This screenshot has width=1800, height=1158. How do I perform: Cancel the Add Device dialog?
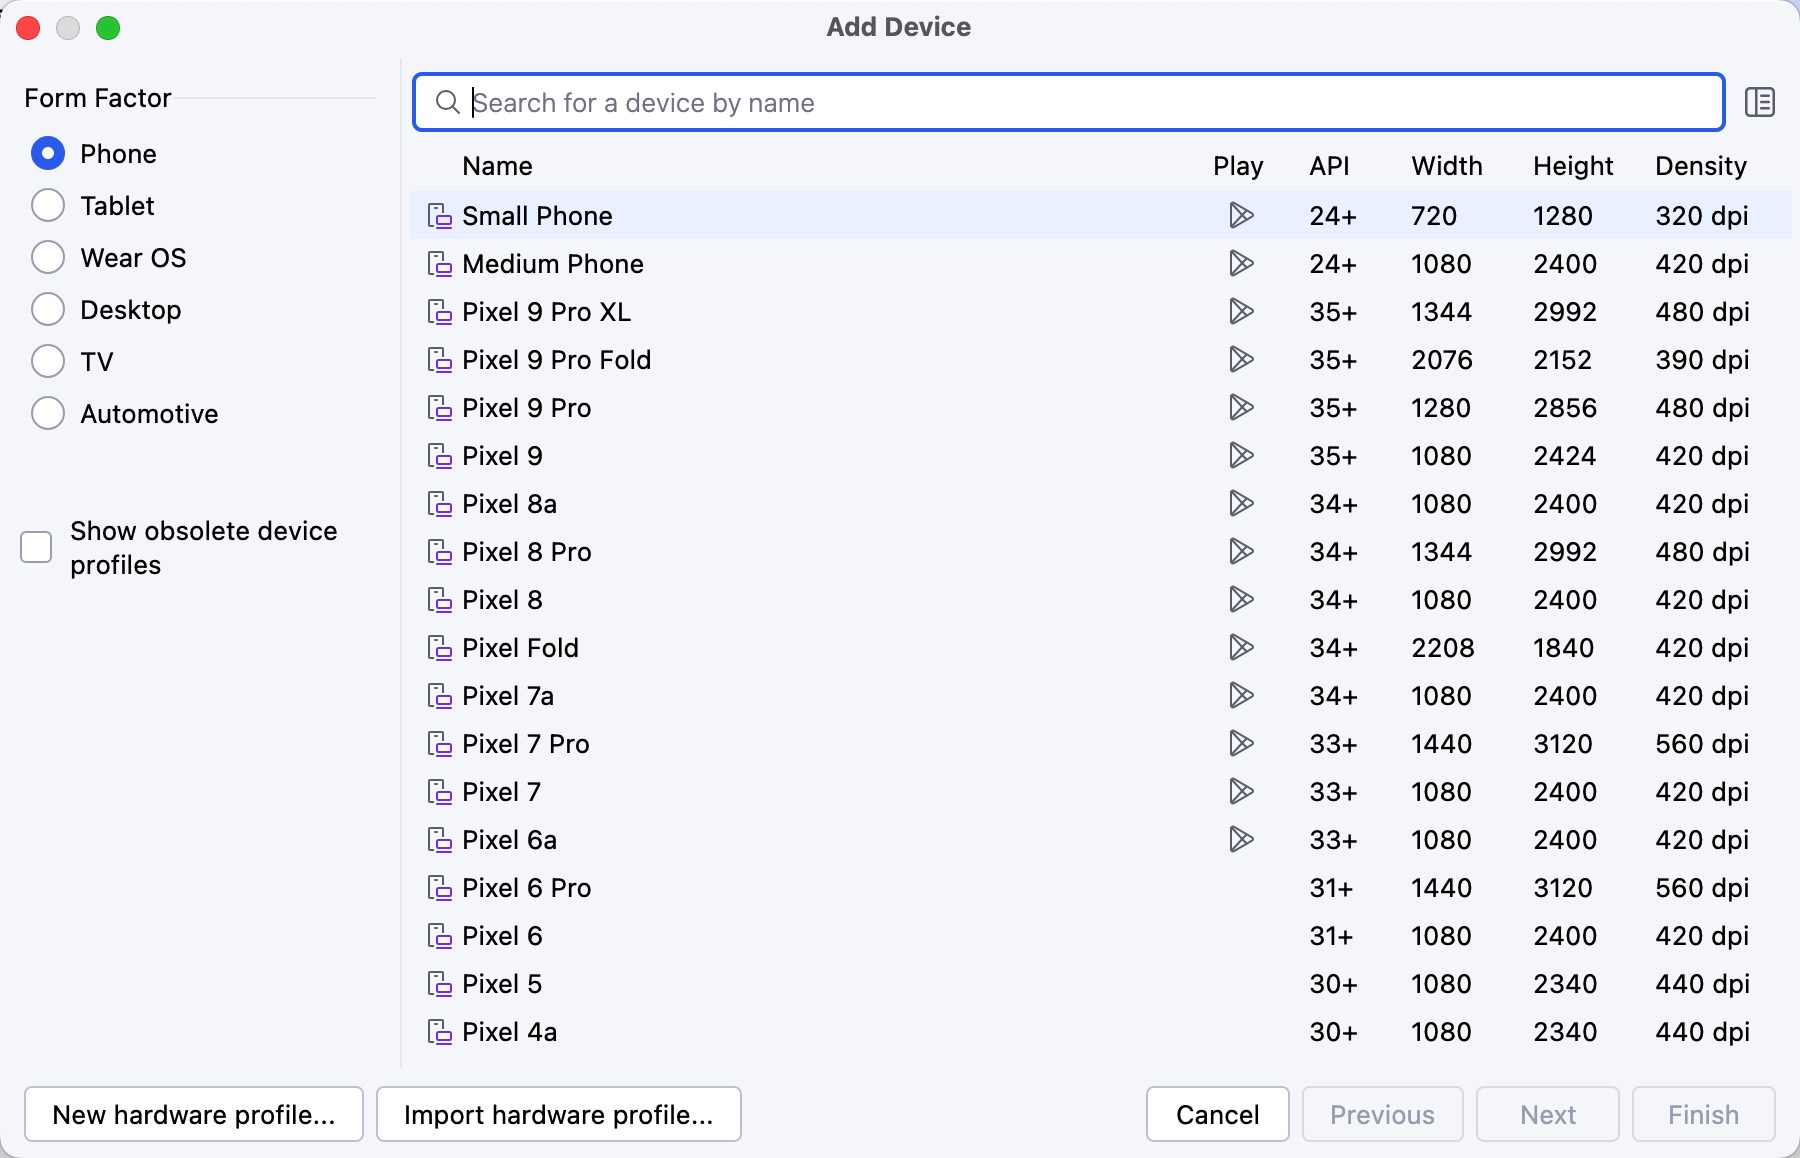(1218, 1114)
